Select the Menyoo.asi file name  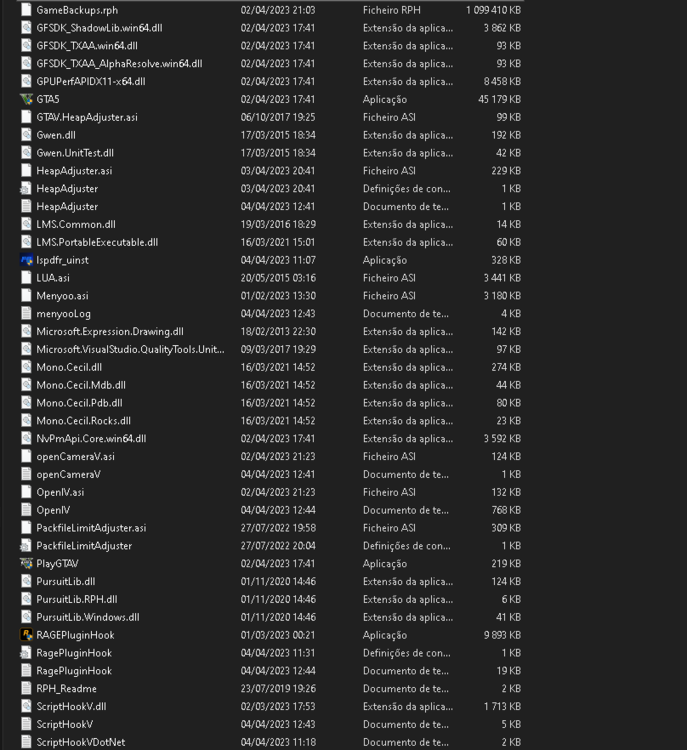62,296
